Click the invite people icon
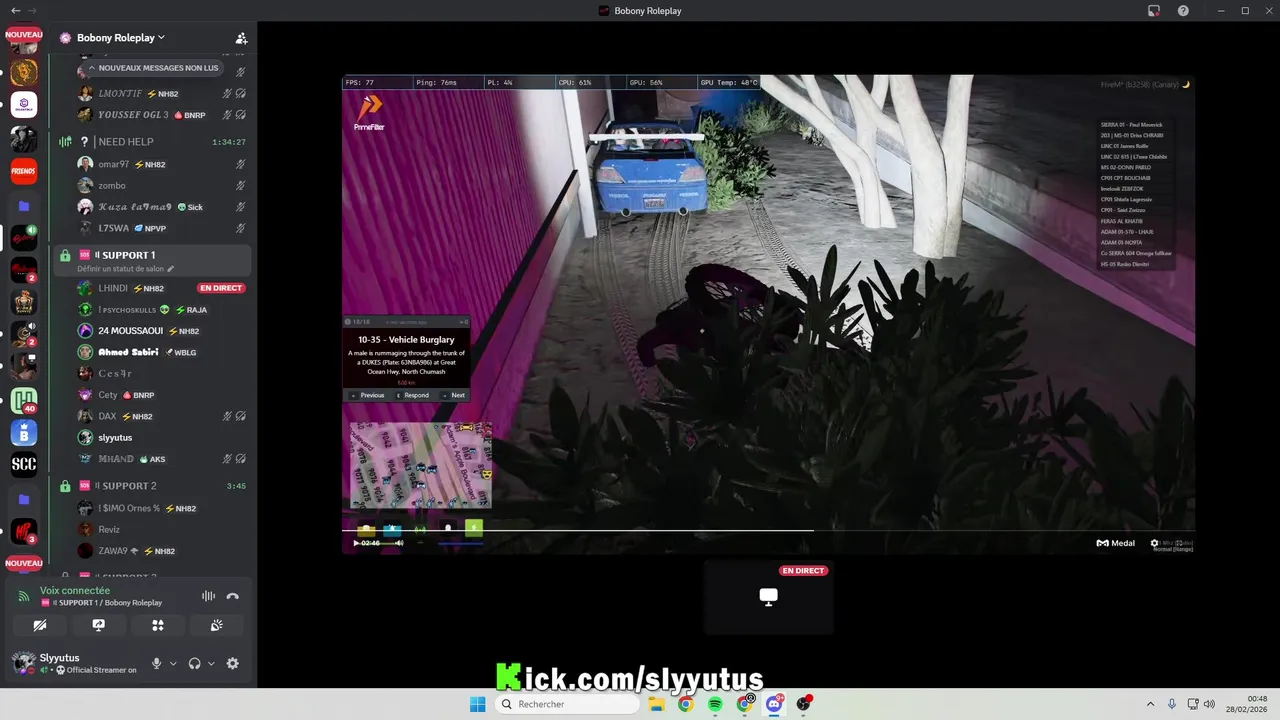The height and width of the screenshot is (720, 1280). coord(241,38)
